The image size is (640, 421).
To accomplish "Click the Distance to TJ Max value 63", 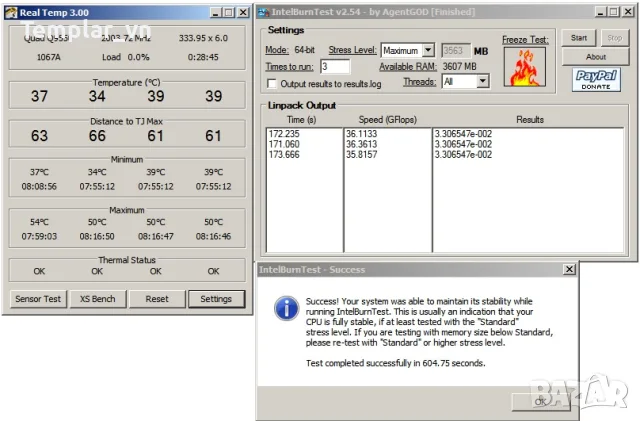I will click(x=39, y=136).
